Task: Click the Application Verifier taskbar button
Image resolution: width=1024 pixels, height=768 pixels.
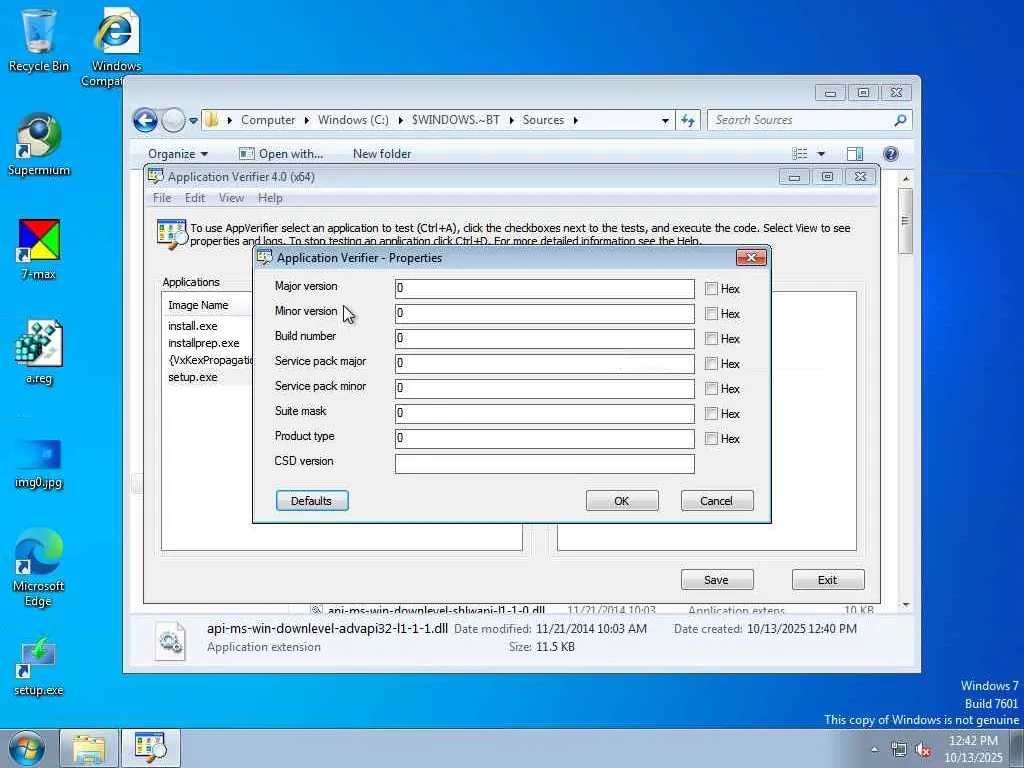Action: pyautogui.click(x=150, y=748)
